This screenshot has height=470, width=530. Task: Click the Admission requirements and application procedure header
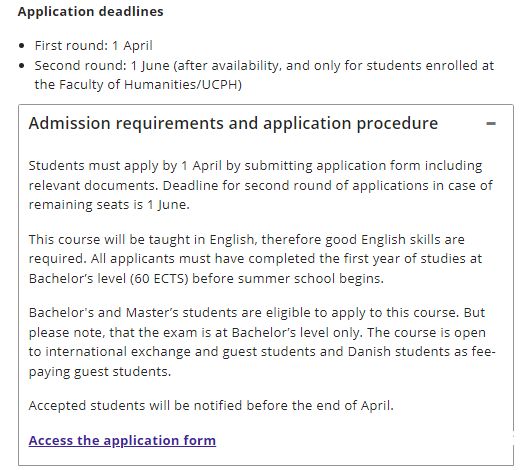tap(233, 123)
